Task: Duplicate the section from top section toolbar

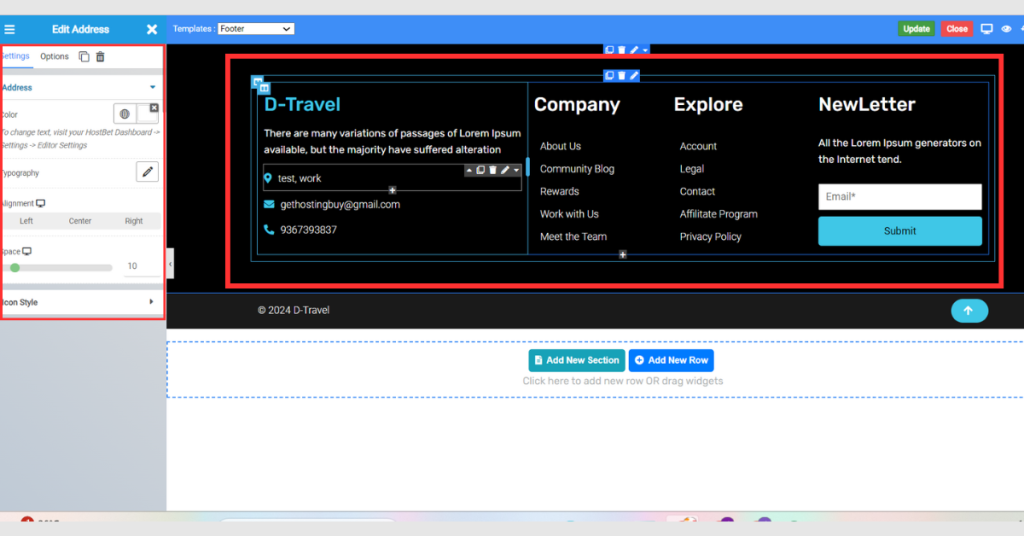Action: [609, 50]
